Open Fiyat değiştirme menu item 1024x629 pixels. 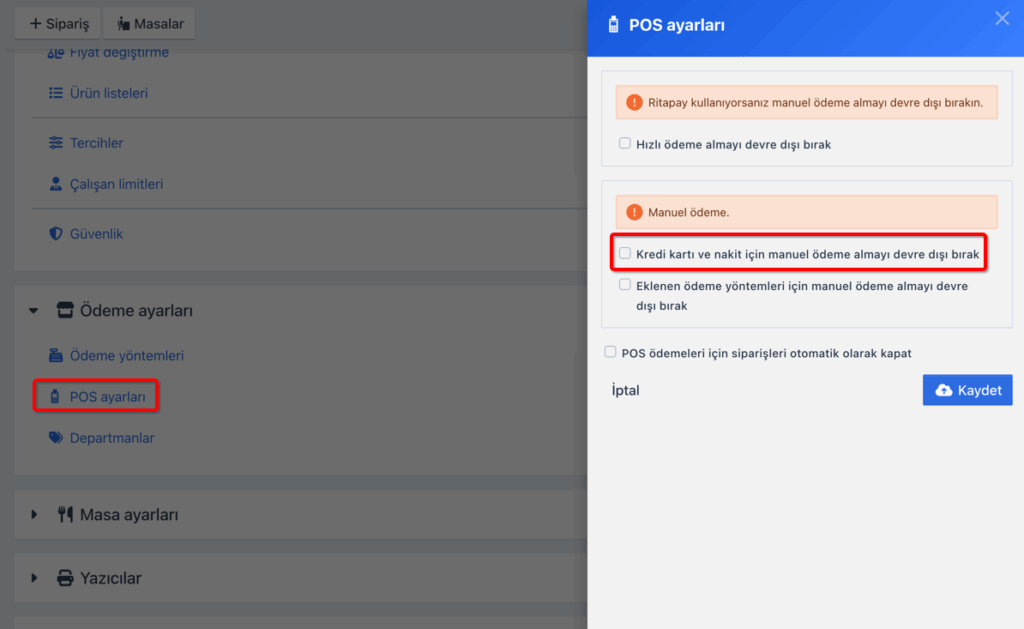coord(118,52)
